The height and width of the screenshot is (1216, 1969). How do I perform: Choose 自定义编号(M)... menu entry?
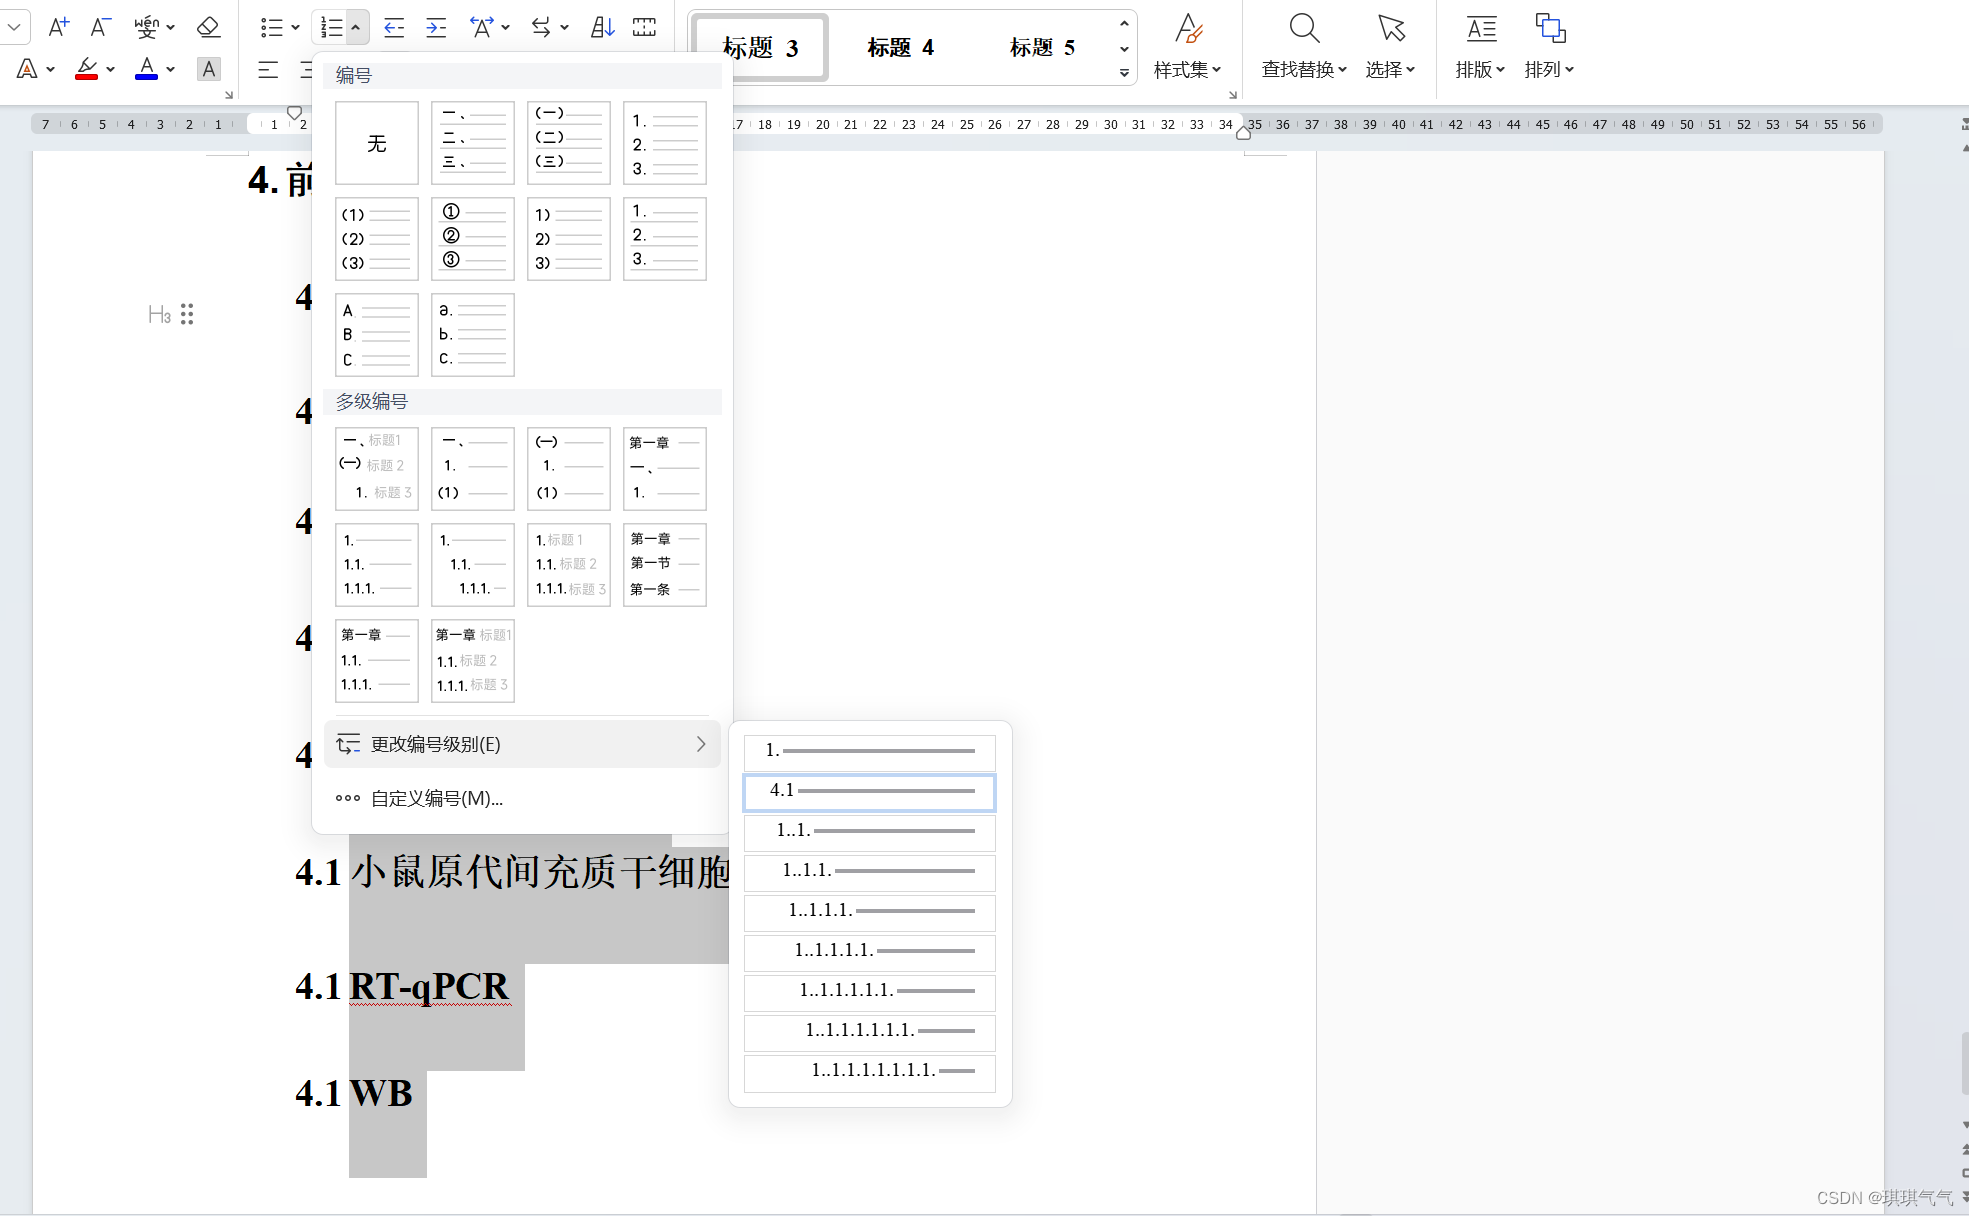(x=437, y=798)
